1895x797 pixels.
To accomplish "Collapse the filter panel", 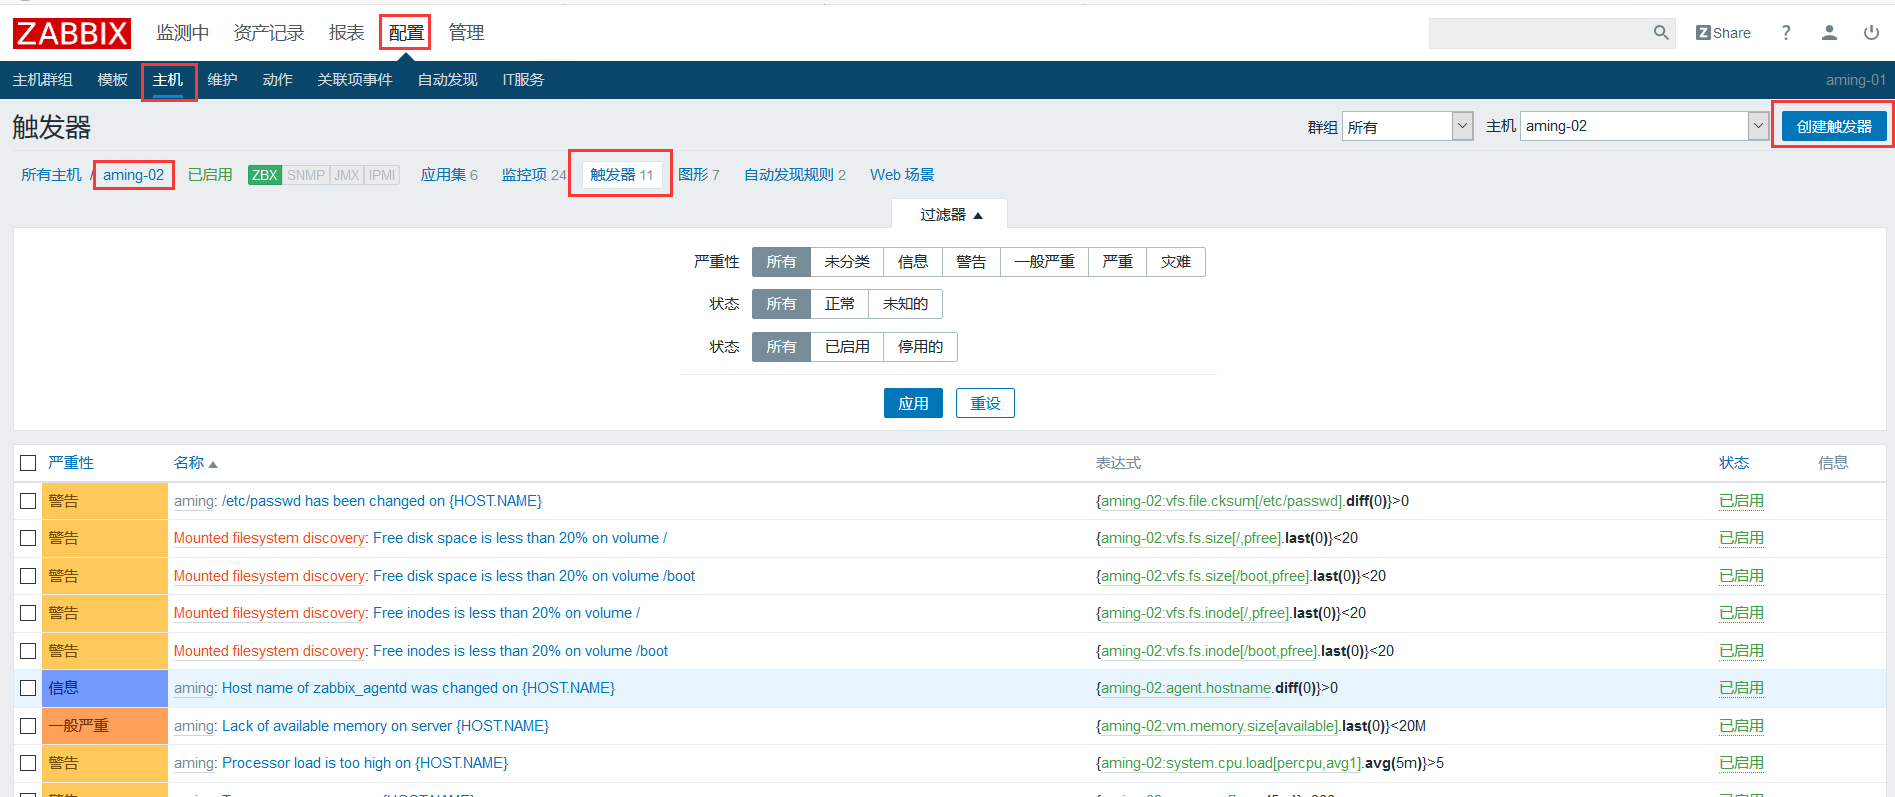I will (950, 215).
